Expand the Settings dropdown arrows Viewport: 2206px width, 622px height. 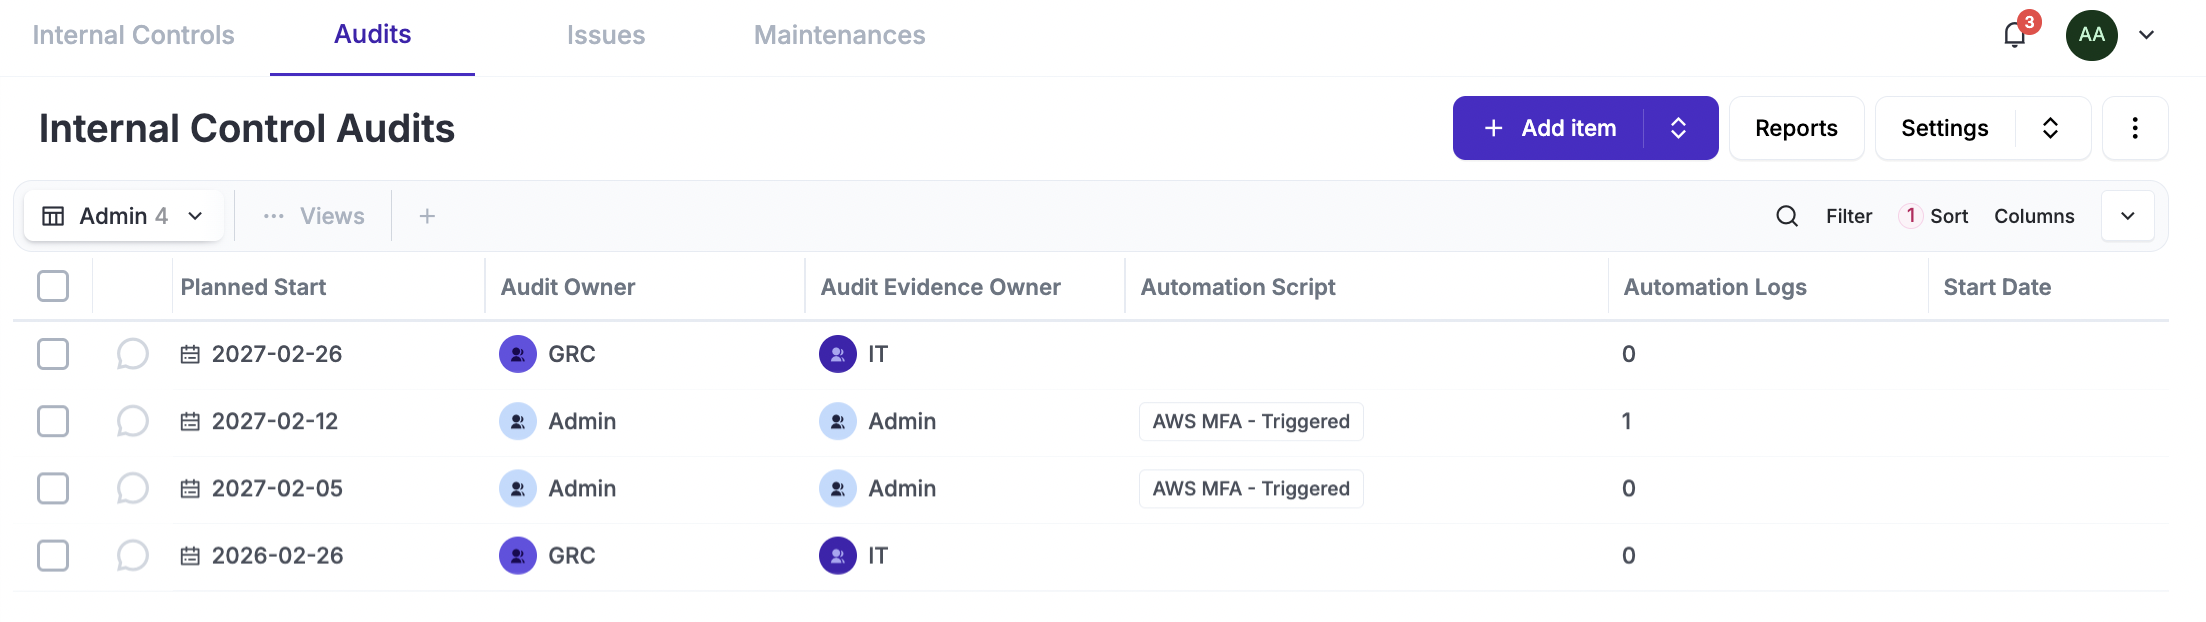[2050, 128]
